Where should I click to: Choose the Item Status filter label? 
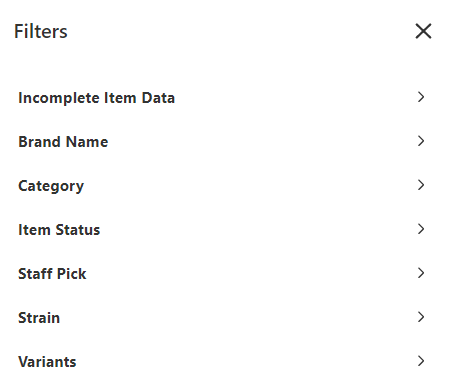click(59, 230)
